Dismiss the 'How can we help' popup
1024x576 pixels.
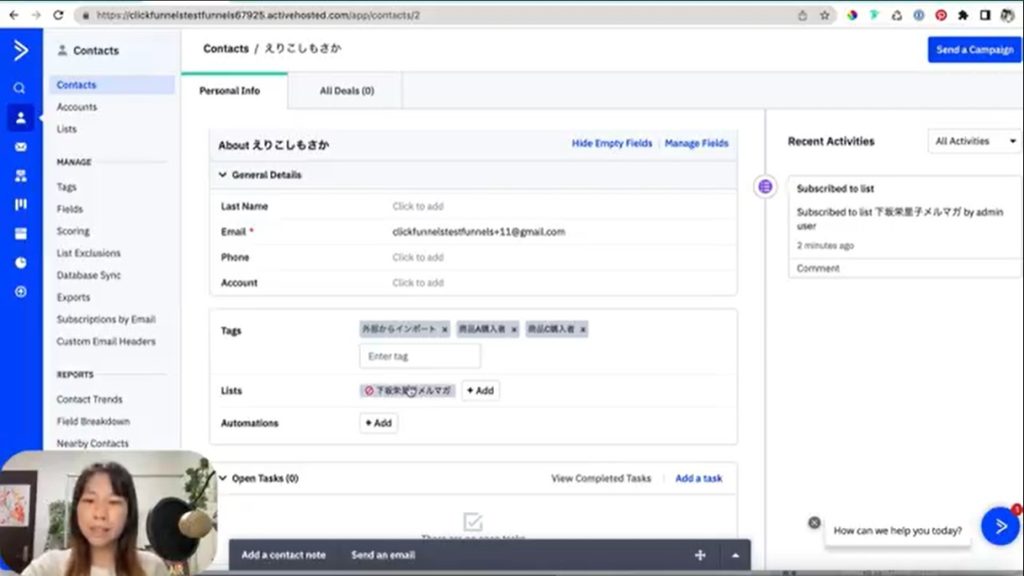point(814,522)
